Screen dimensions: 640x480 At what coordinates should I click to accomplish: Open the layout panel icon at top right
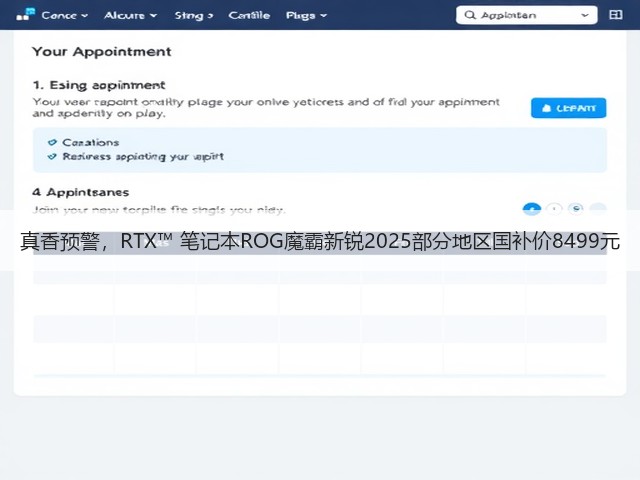click(616, 15)
